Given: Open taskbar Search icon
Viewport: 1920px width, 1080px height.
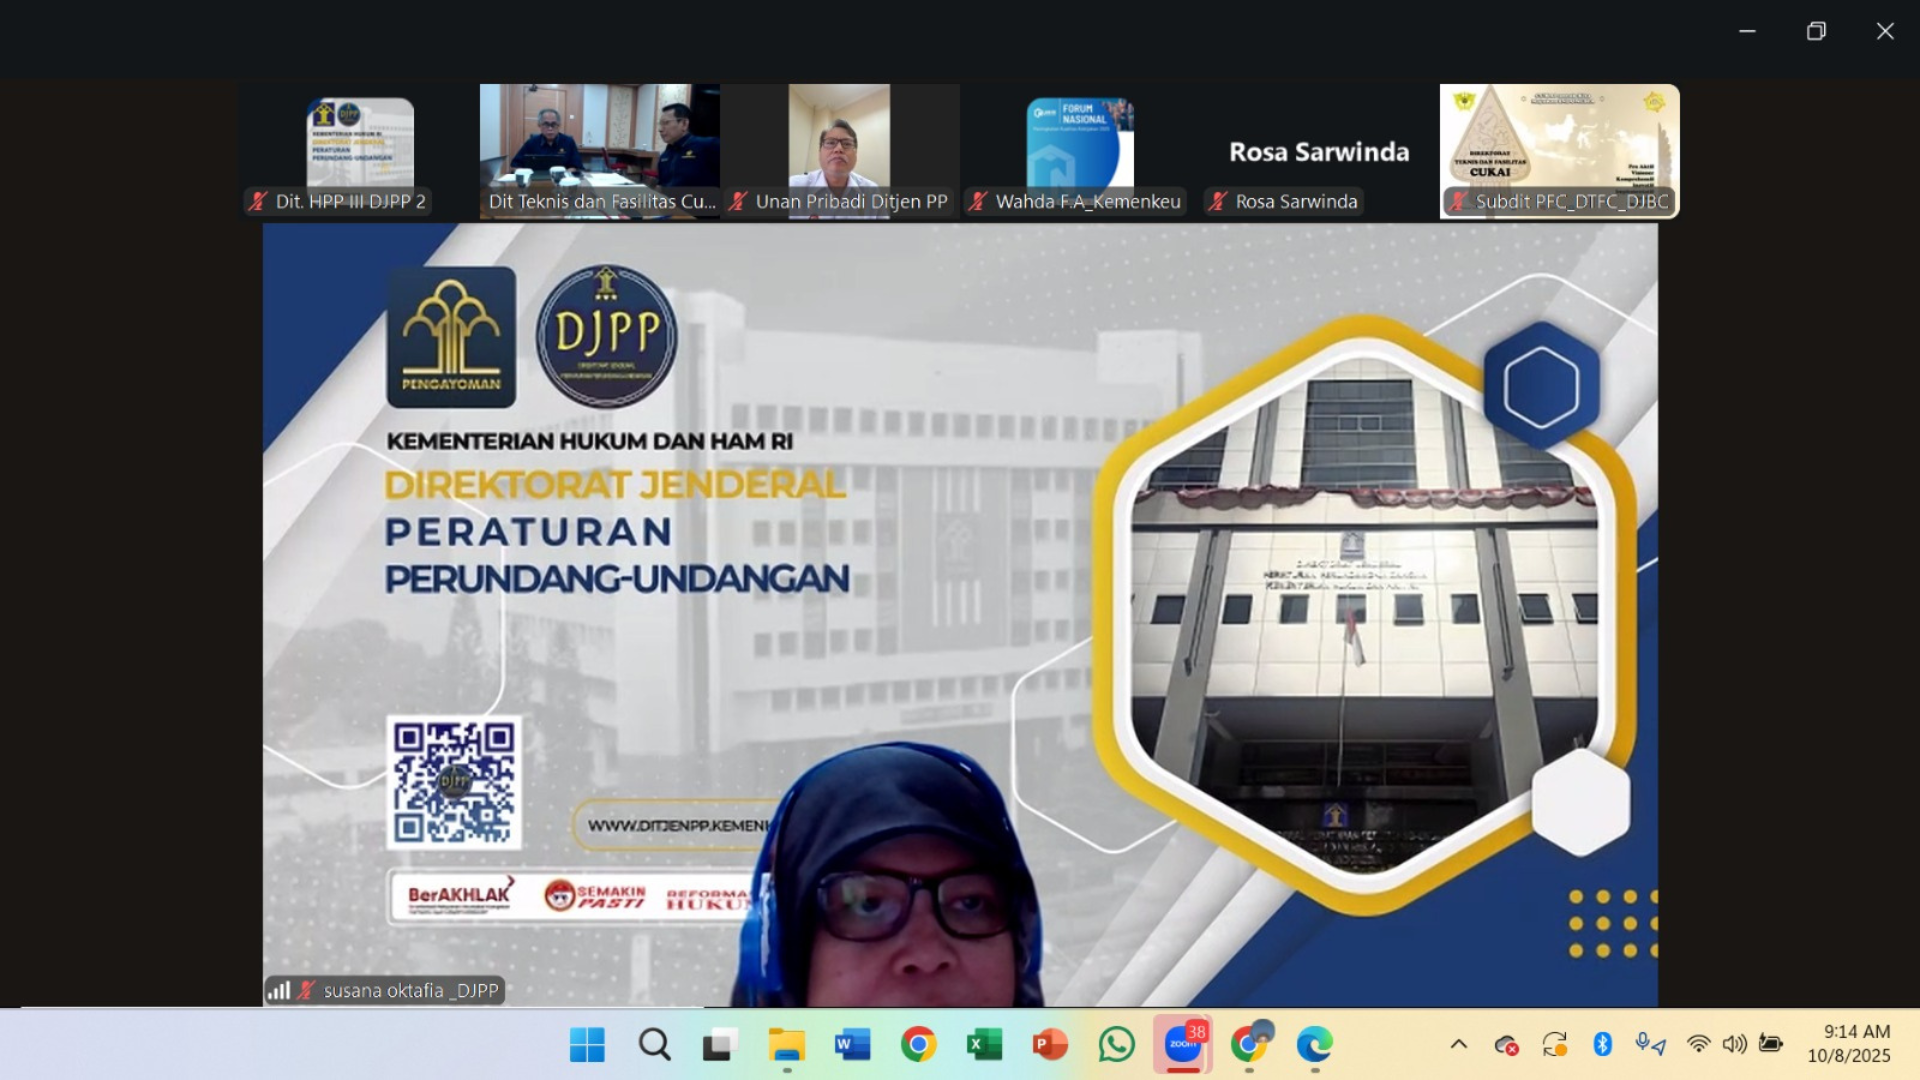Looking at the screenshot, I should click(654, 1044).
